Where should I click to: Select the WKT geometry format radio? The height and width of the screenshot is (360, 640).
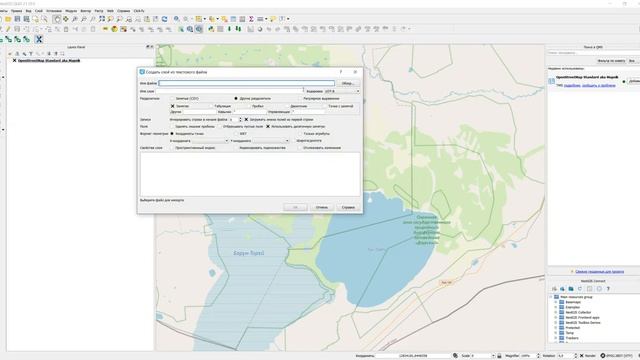[236, 133]
